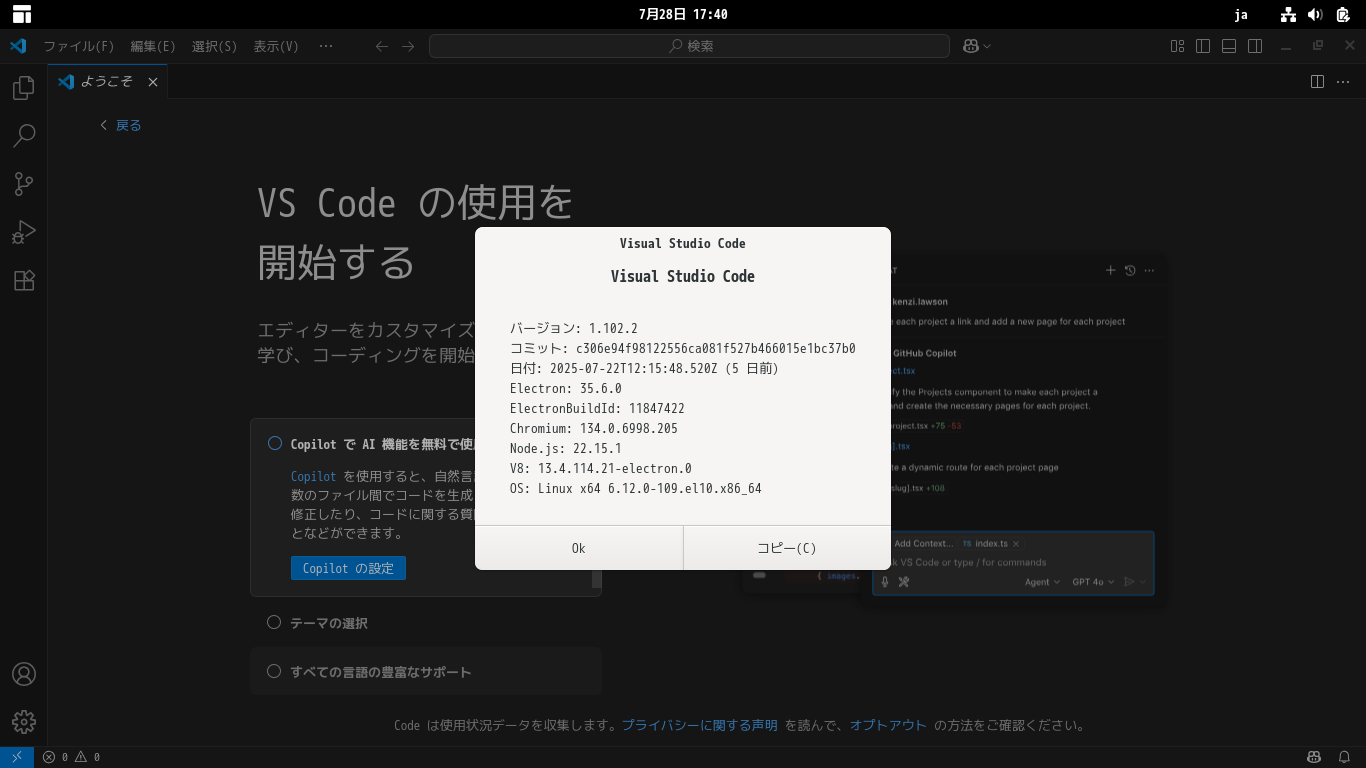Click the バージョン: 1.102.2 line
Screen dimensions: 1366x768
tap(574, 328)
